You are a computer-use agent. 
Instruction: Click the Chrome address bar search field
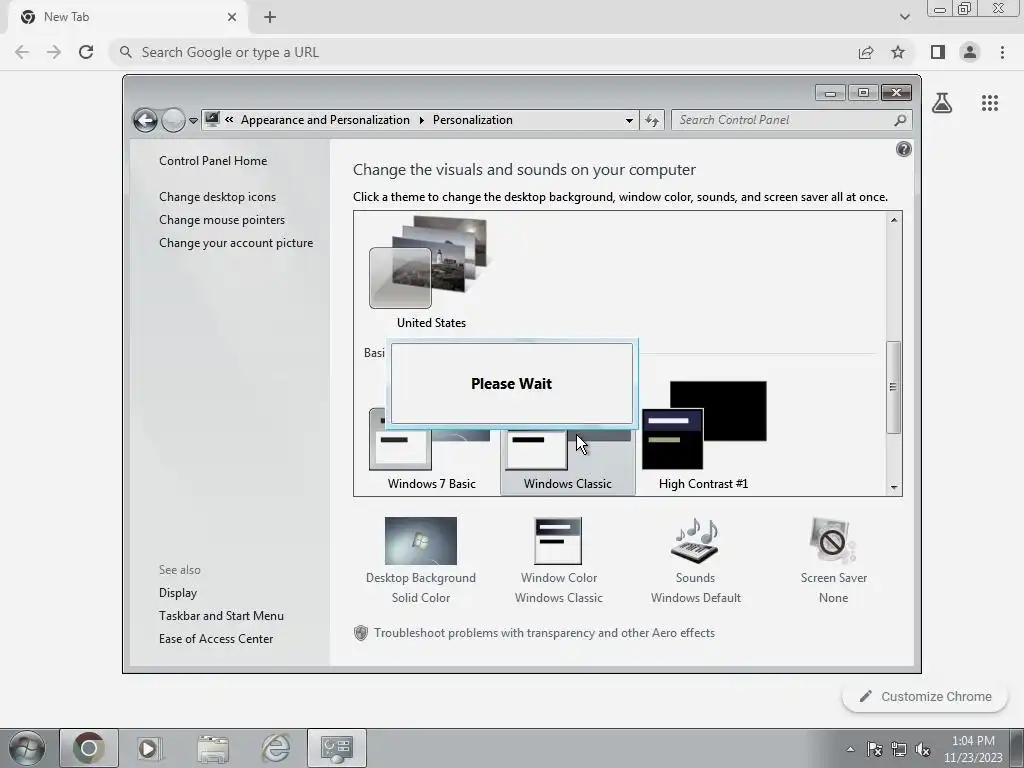[x=485, y=52]
